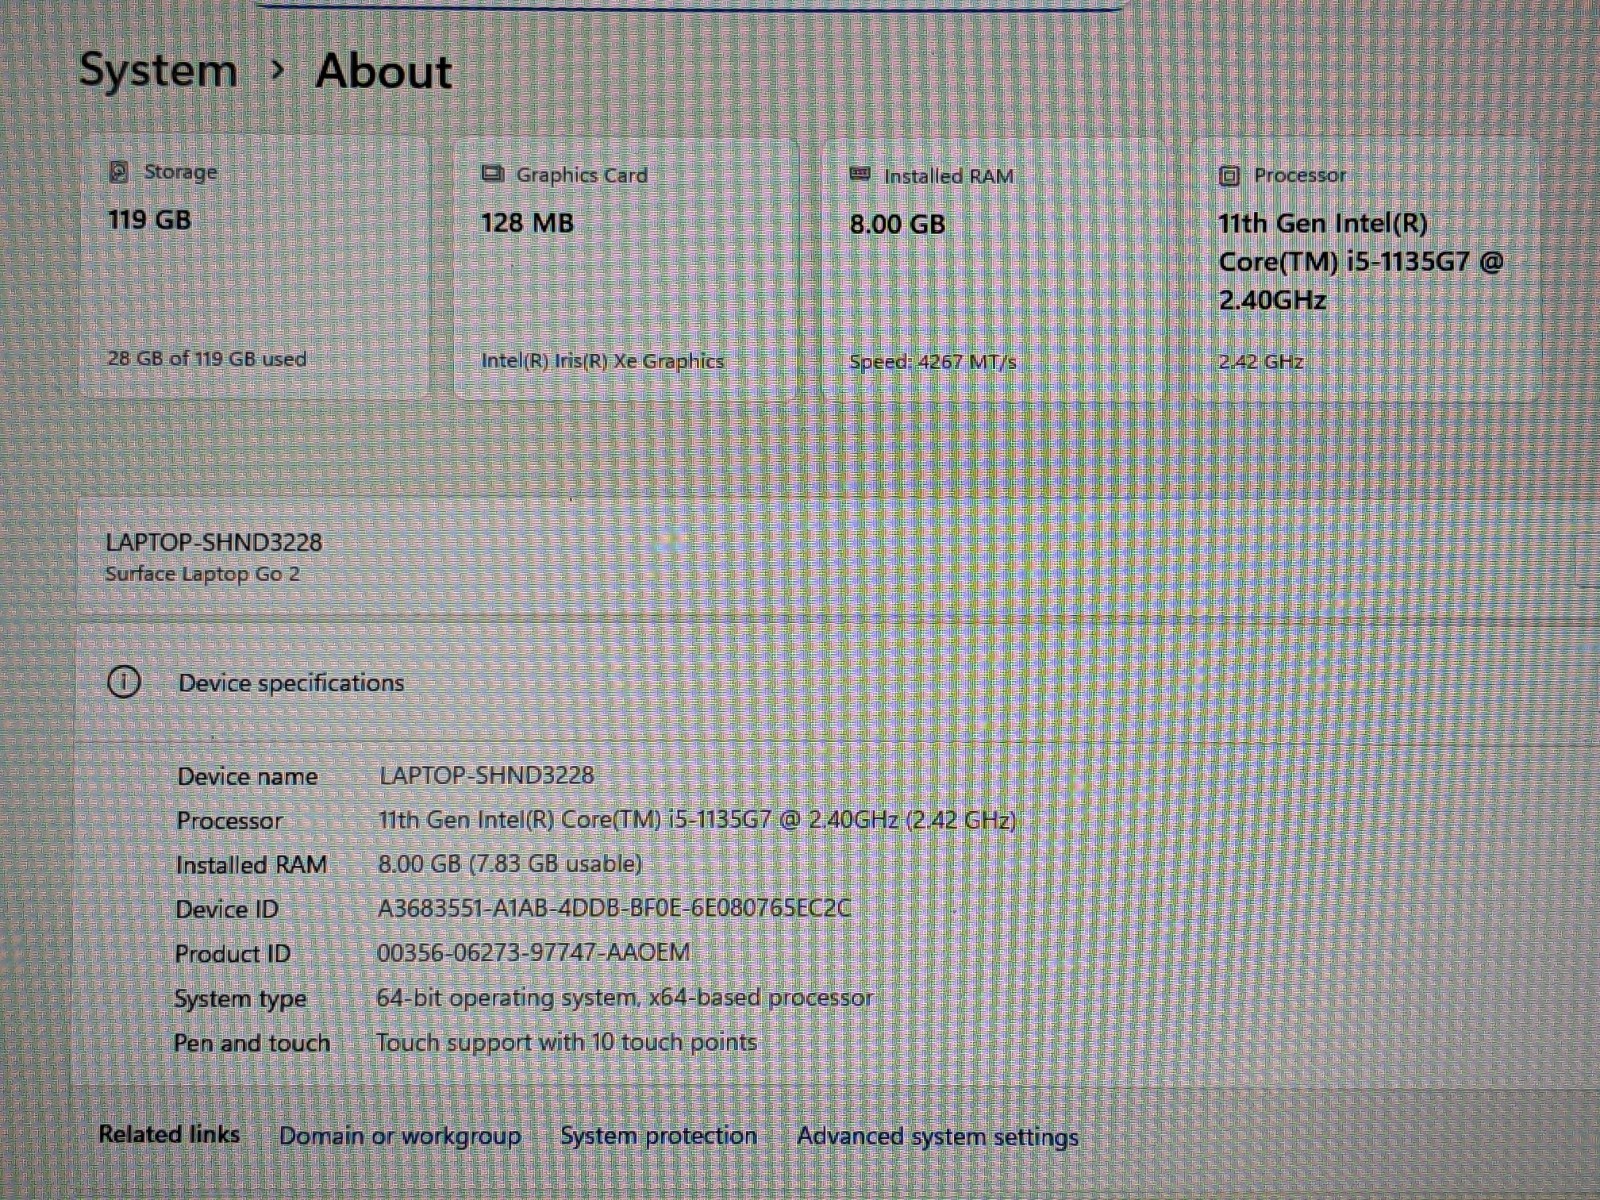
Task: Open the Storage card showing 119 GB
Action: [x=254, y=266]
